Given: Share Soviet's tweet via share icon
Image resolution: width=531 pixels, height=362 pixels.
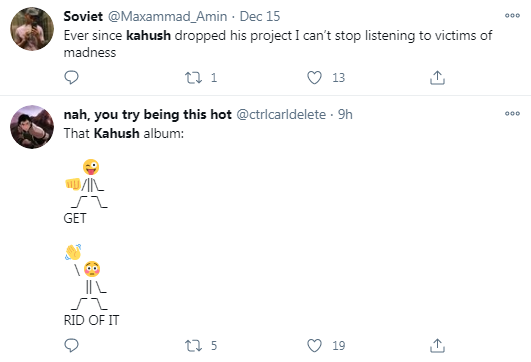Looking at the screenshot, I should [437, 78].
